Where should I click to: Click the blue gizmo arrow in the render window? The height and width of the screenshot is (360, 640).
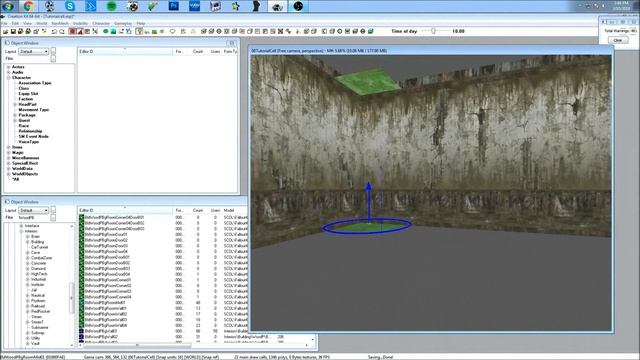point(369,201)
